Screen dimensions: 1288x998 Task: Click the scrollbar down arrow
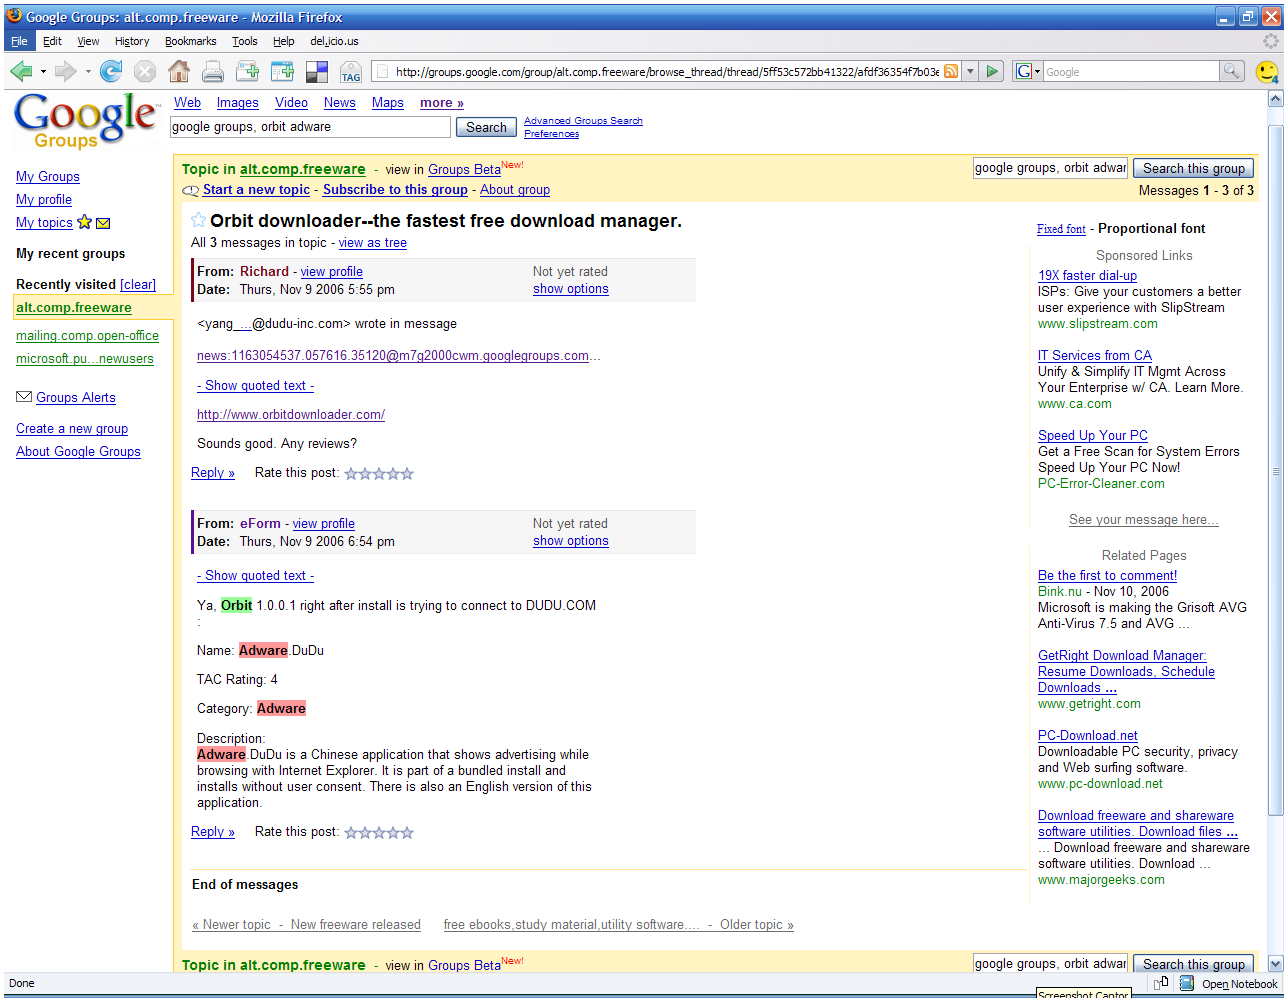click(x=1275, y=964)
